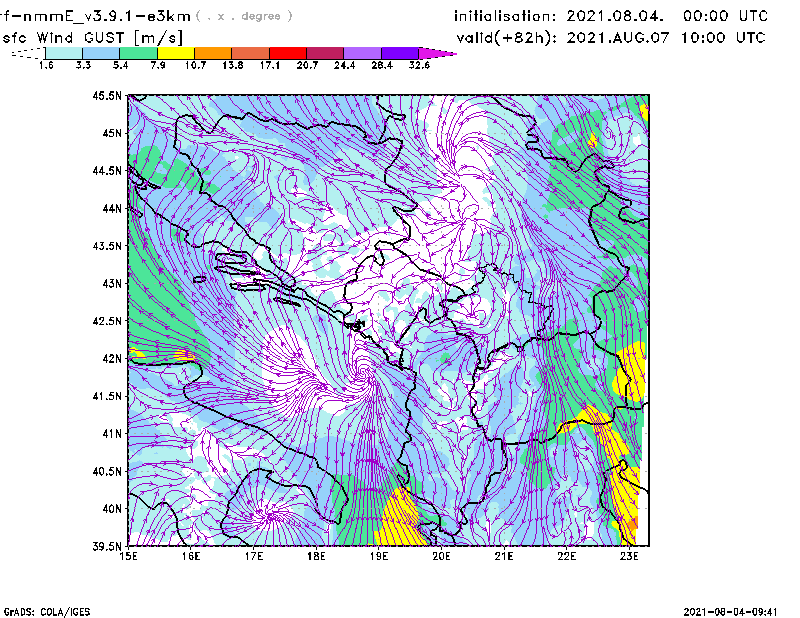The width and height of the screenshot is (800, 618).
Task: Click the salmon 13.8–17.1 legend swatch
Action: (x=251, y=53)
